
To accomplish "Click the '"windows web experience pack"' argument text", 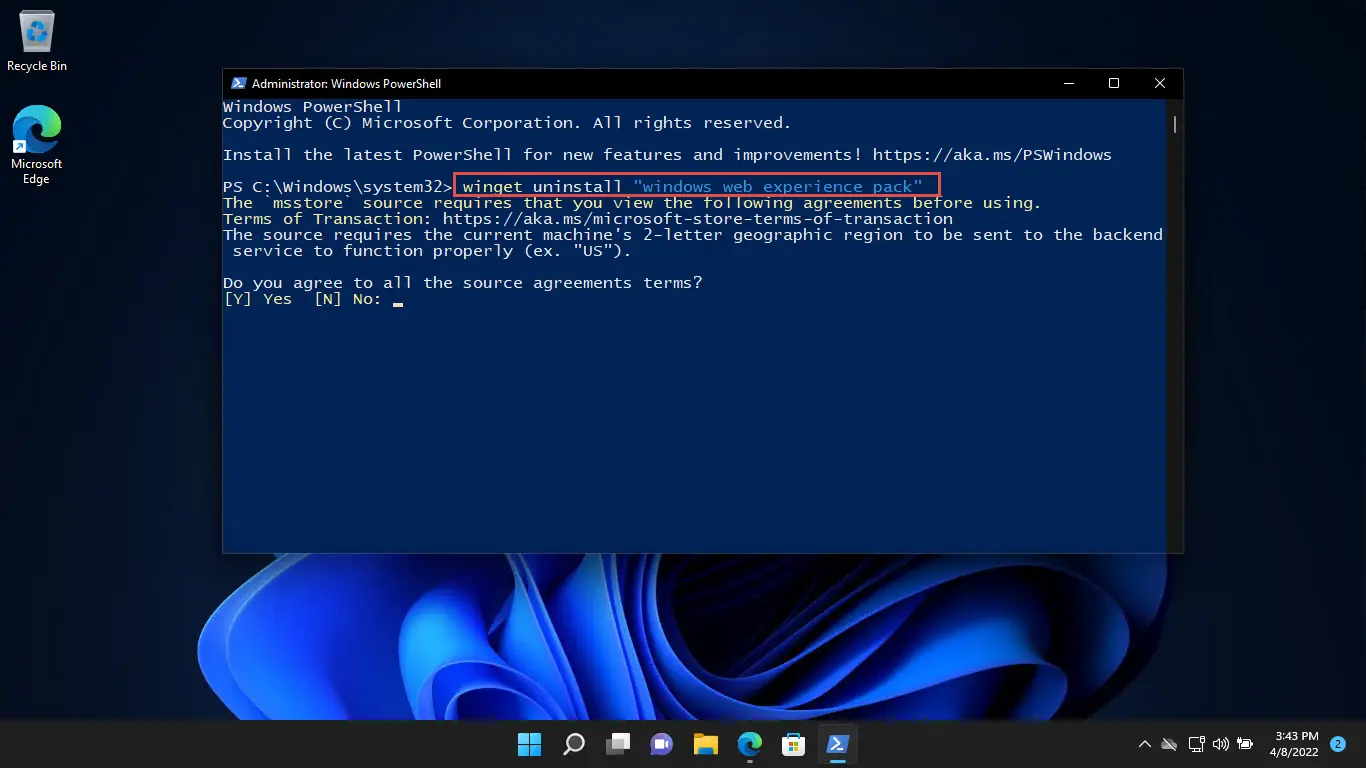I will pos(778,187).
